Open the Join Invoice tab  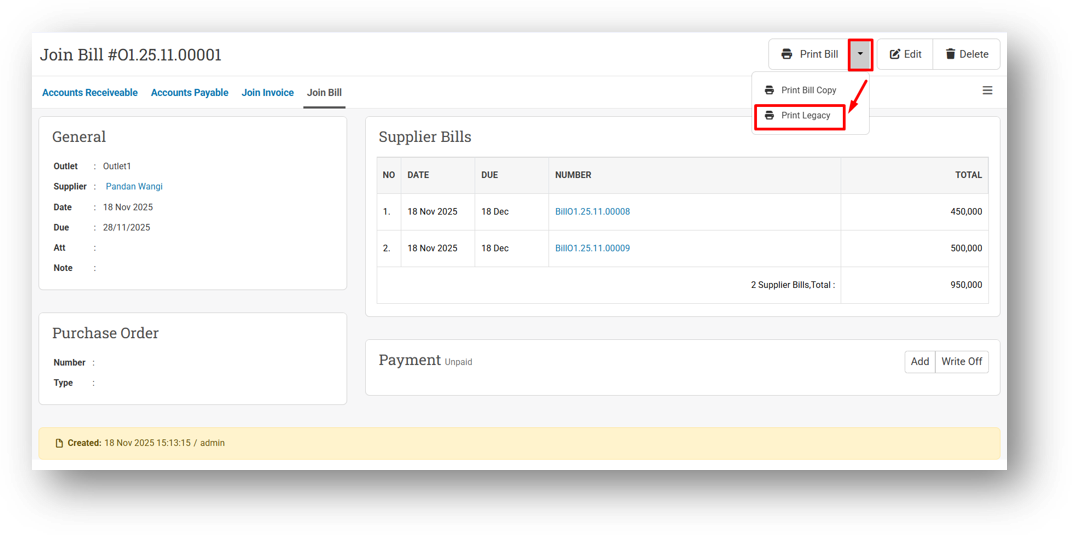point(267,93)
